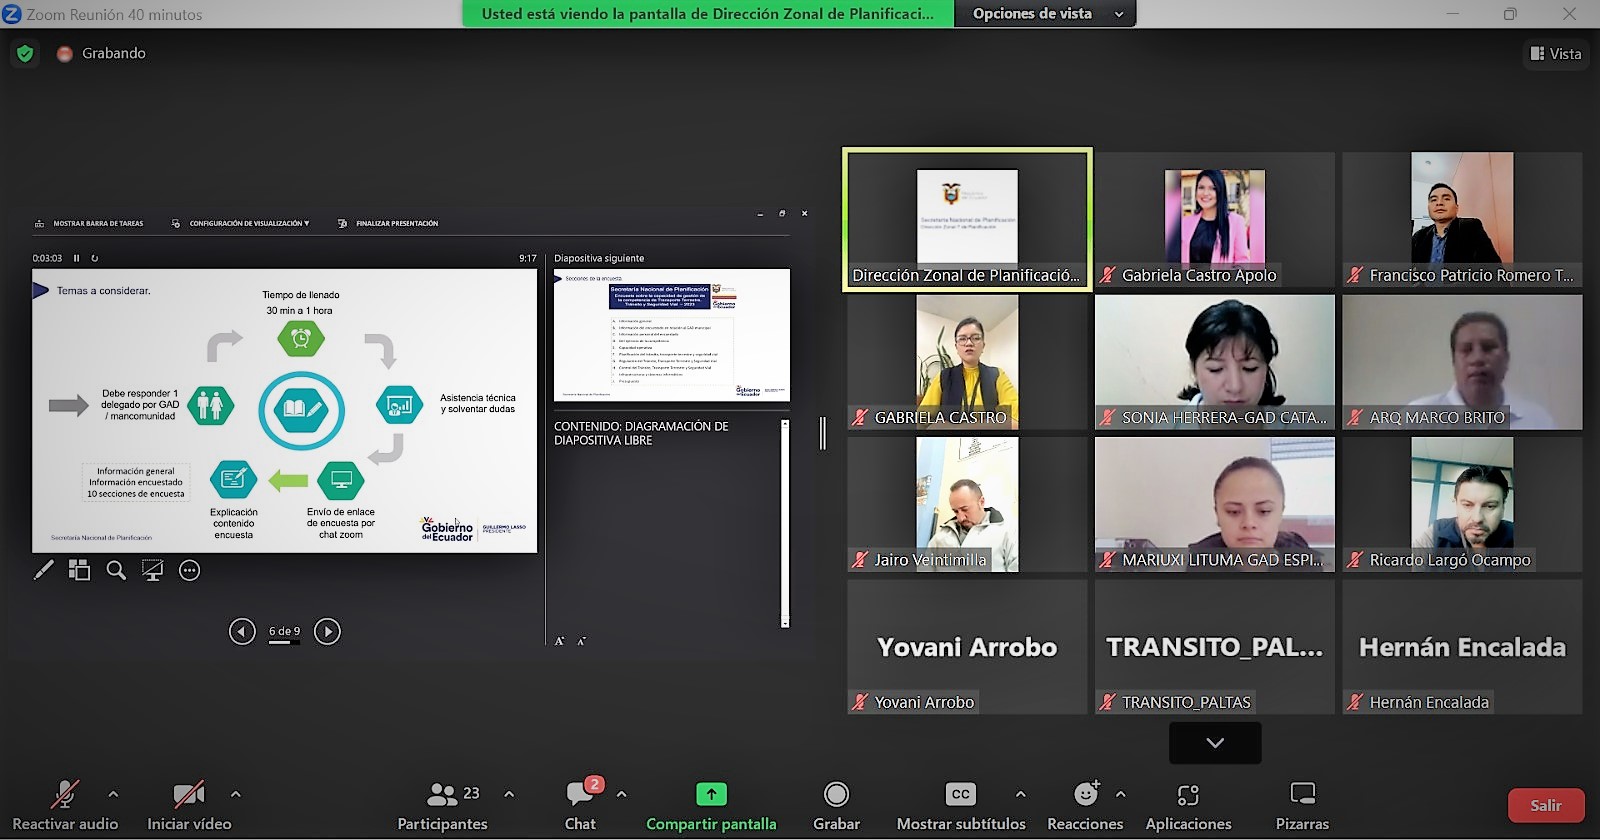Viewport: 1600px width, 840px height.
Task: Open the Aplicaciones panel
Action: (1188, 806)
